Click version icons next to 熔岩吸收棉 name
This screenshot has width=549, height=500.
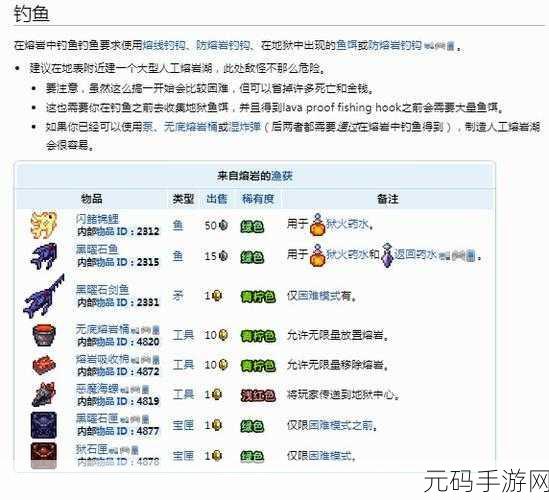point(145,359)
